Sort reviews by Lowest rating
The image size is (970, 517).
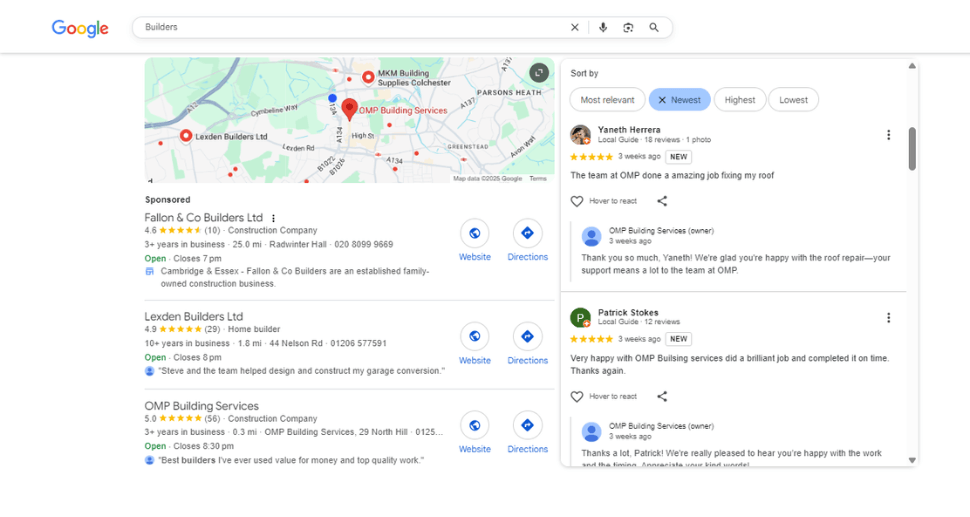(794, 100)
